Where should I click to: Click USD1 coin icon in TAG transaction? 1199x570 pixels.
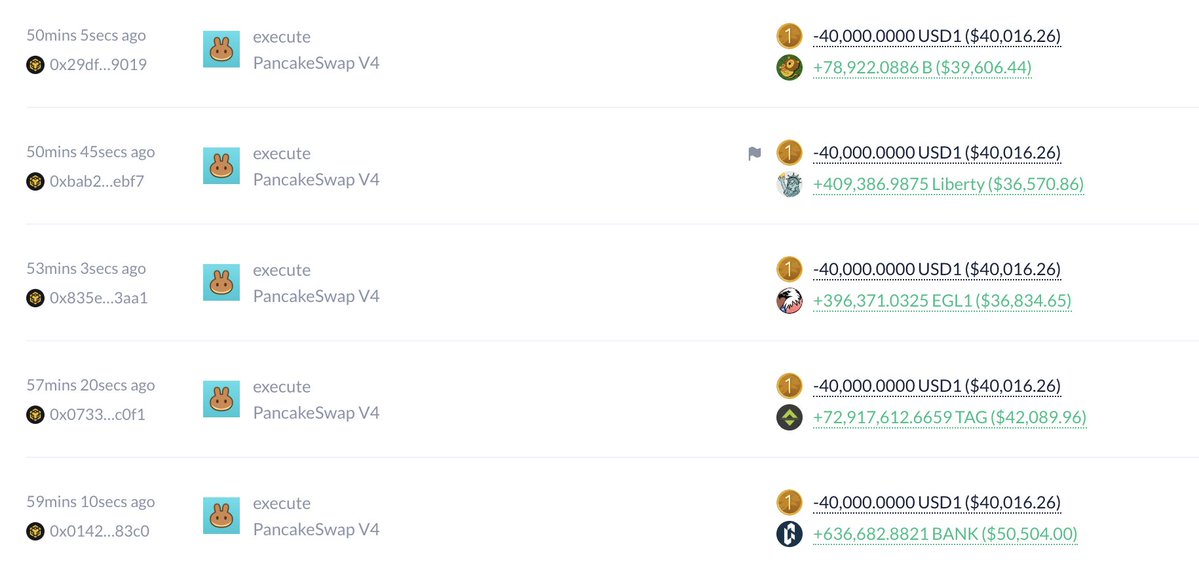[x=789, y=386]
